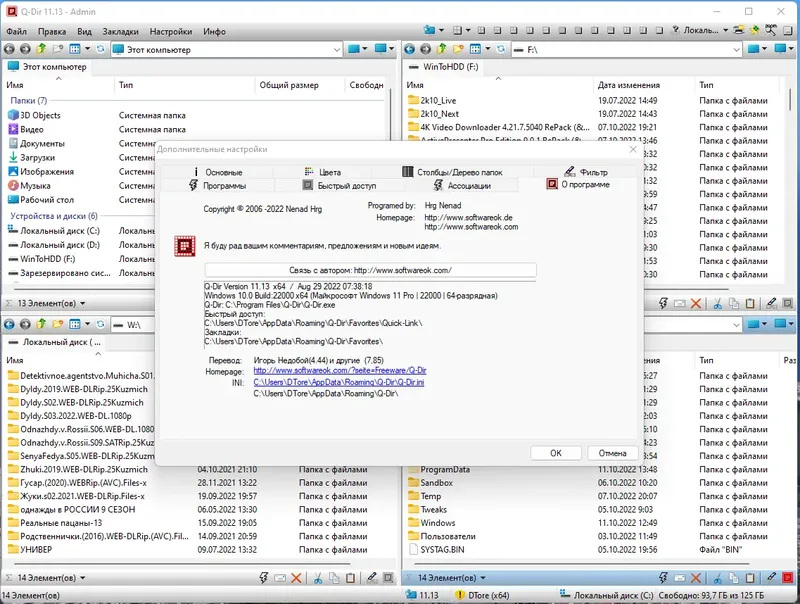Select the 3D Objects folder

(x=35, y=115)
